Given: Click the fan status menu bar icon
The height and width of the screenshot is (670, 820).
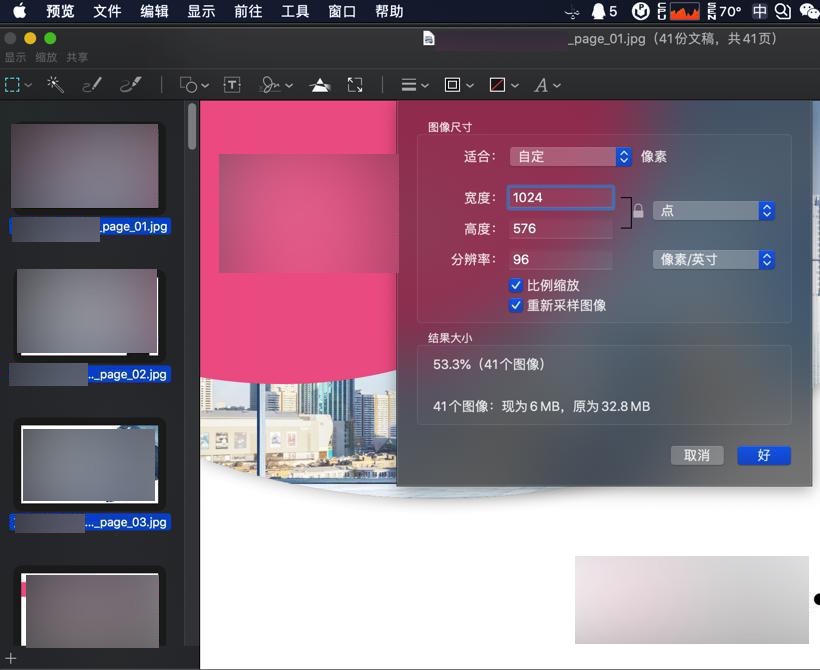Looking at the screenshot, I should 573,12.
